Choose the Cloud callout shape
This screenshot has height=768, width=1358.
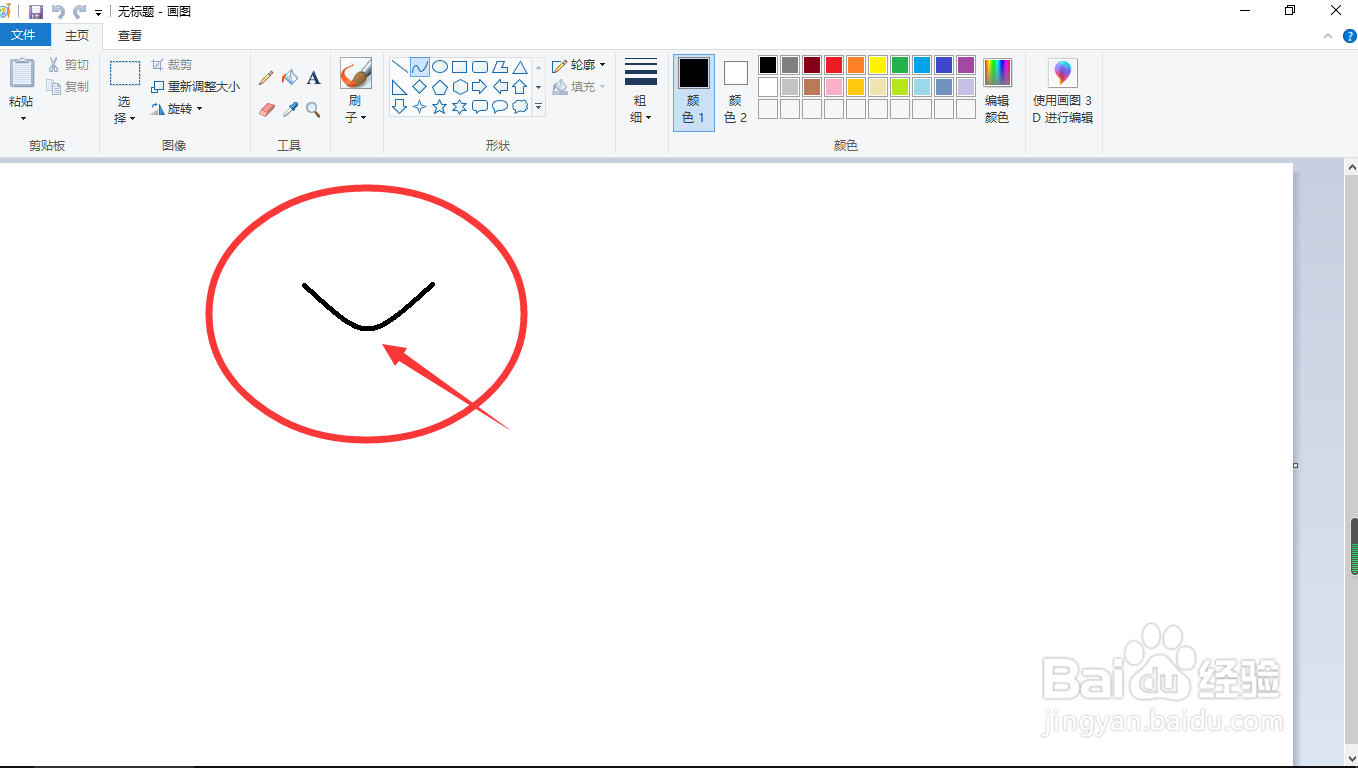pyautogui.click(x=520, y=107)
